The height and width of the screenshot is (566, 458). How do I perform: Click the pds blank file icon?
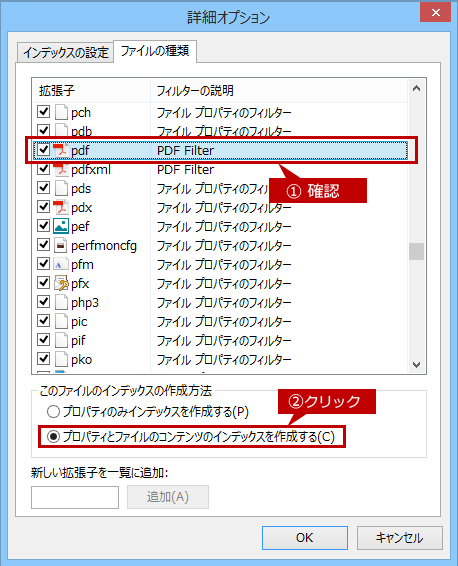[61, 188]
